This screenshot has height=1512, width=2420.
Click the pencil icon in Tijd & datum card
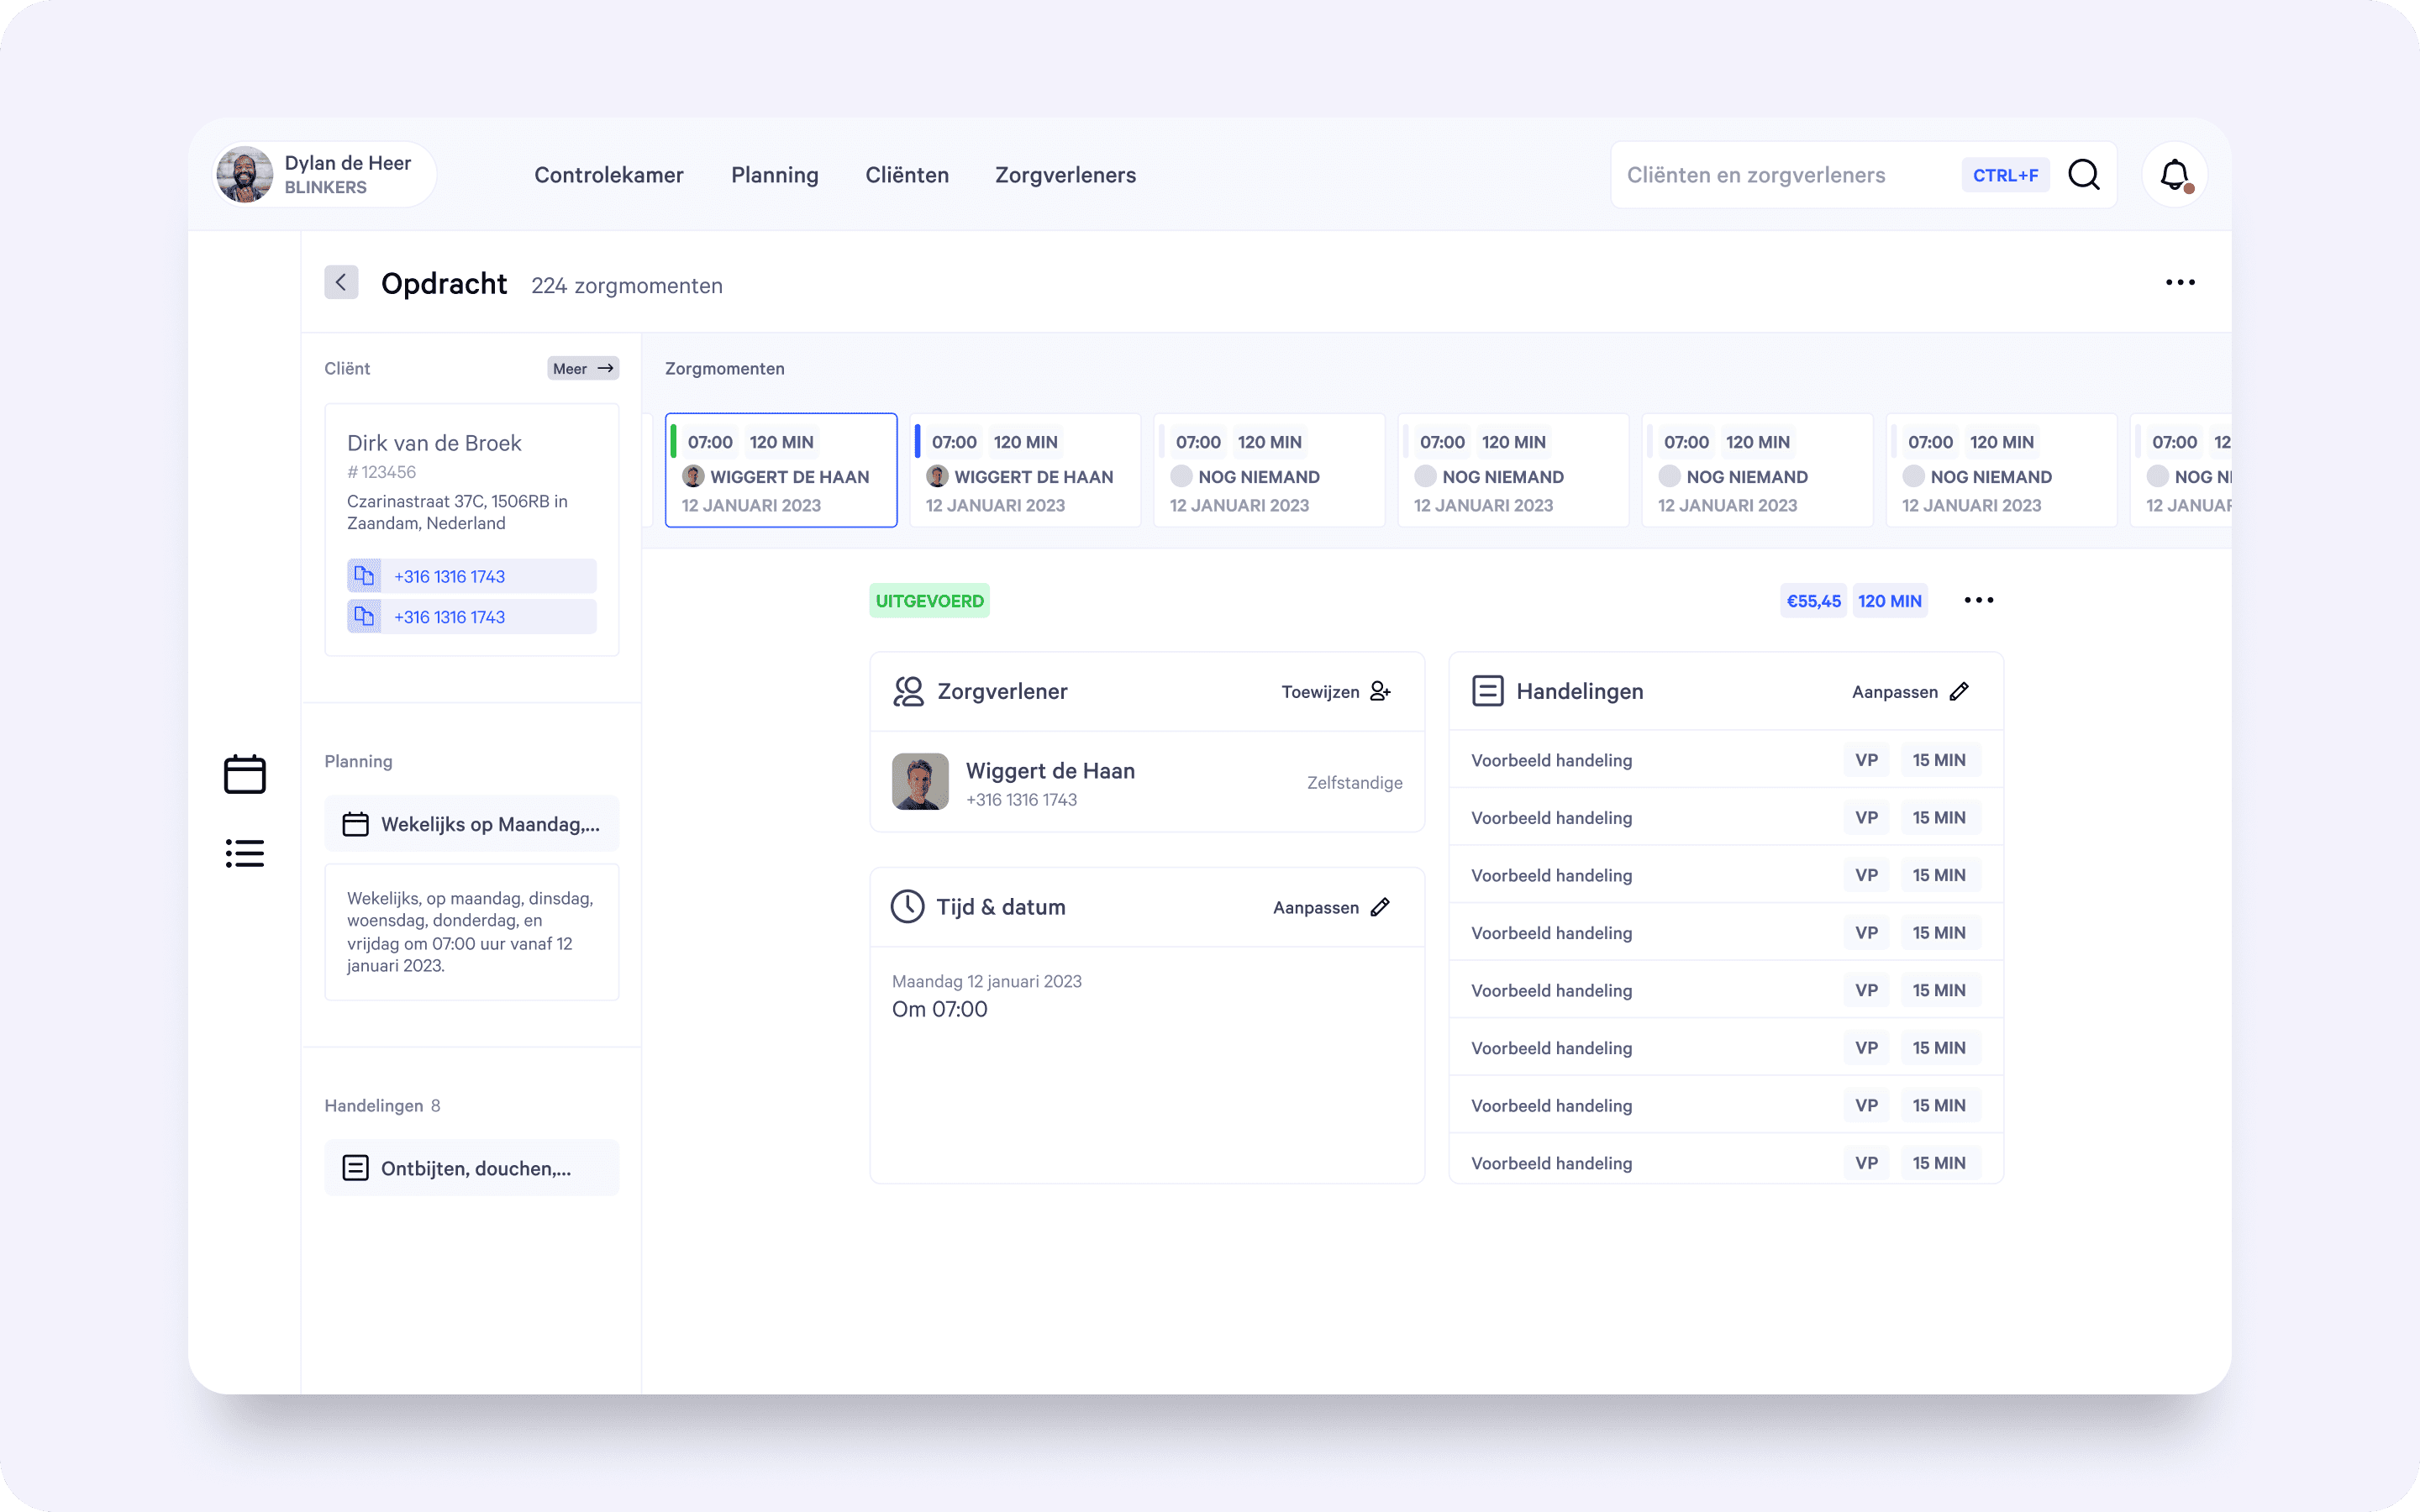pyautogui.click(x=1380, y=907)
